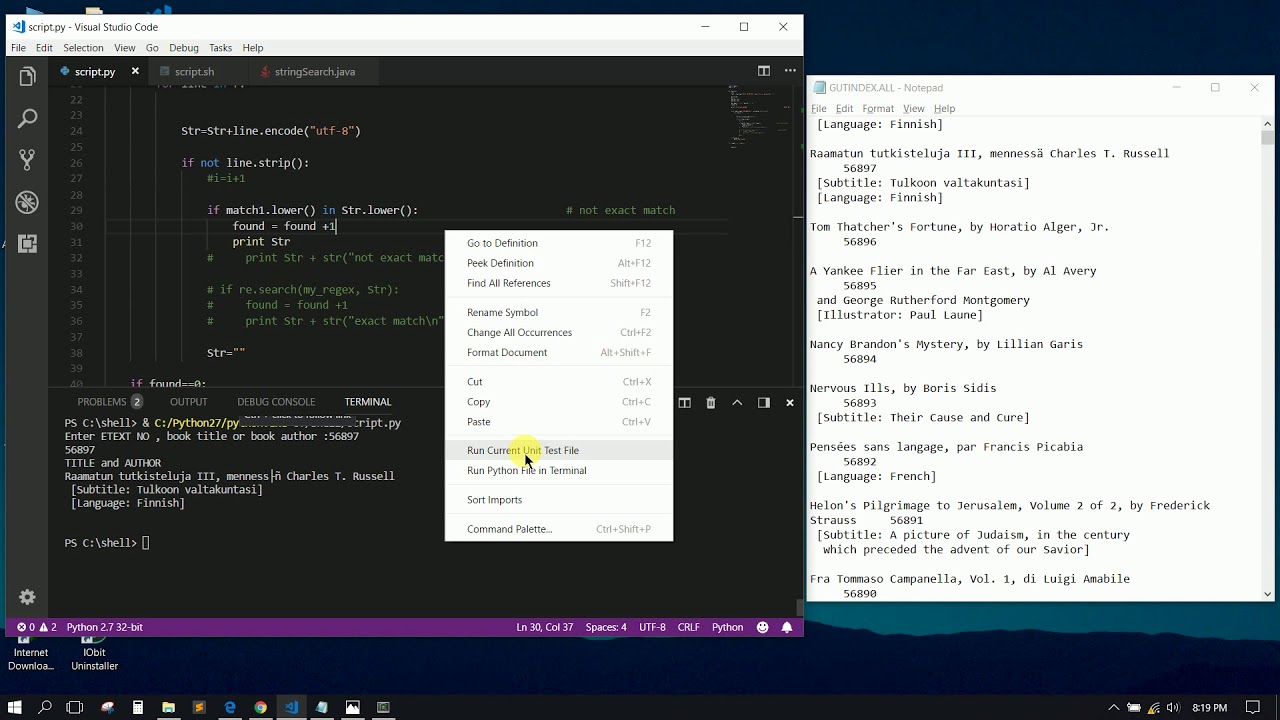Open the Debug menu in VS Code
Viewport: 1280px width, 720px height.
click(184, 48)
